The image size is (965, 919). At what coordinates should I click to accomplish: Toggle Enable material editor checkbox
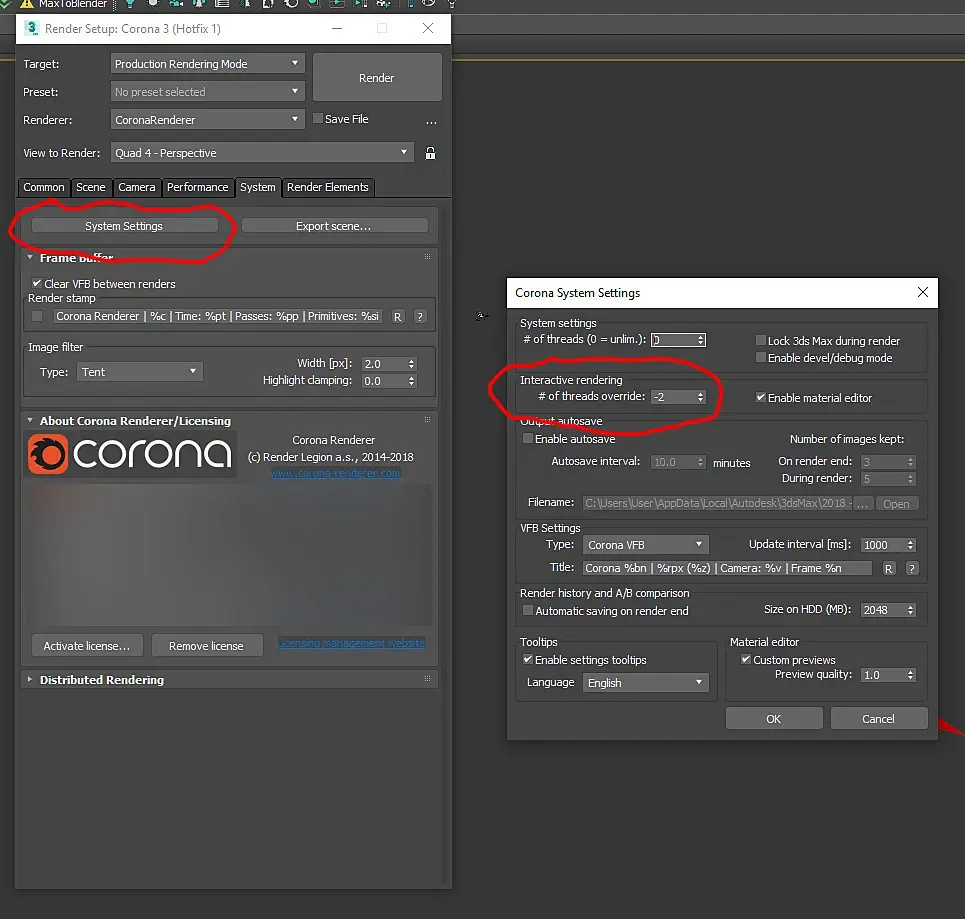[x=761, y=398]
